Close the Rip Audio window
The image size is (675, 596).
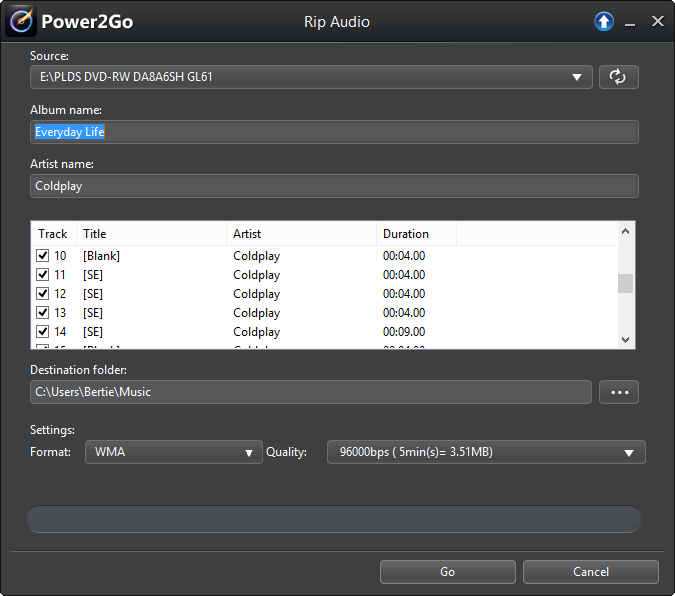coord(657,21)
